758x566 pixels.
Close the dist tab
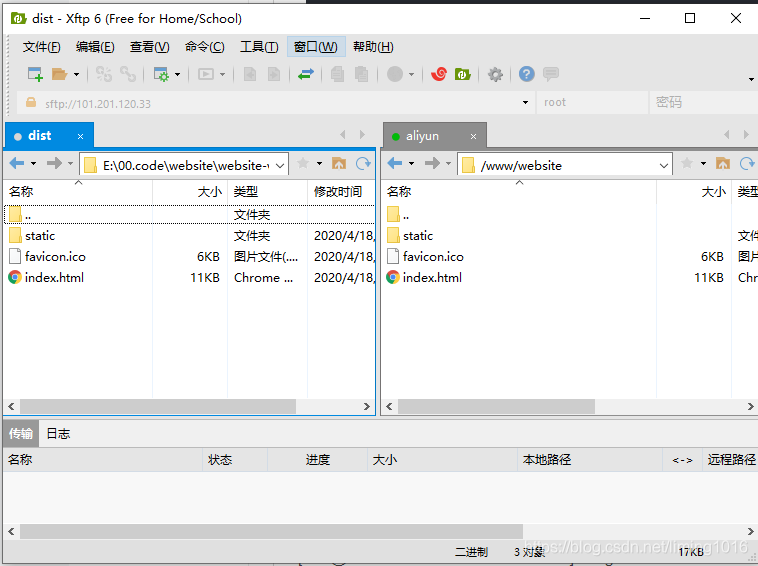point(80,137)
